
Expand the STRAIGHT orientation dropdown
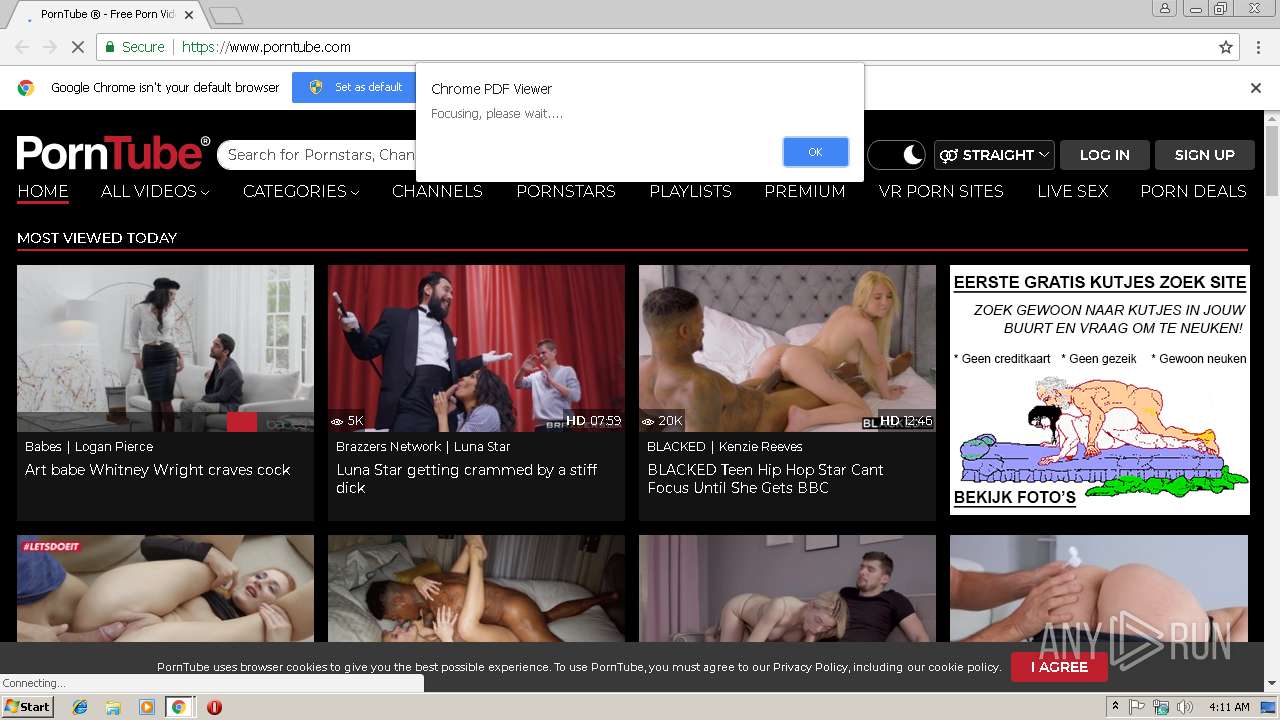[994, 155]
